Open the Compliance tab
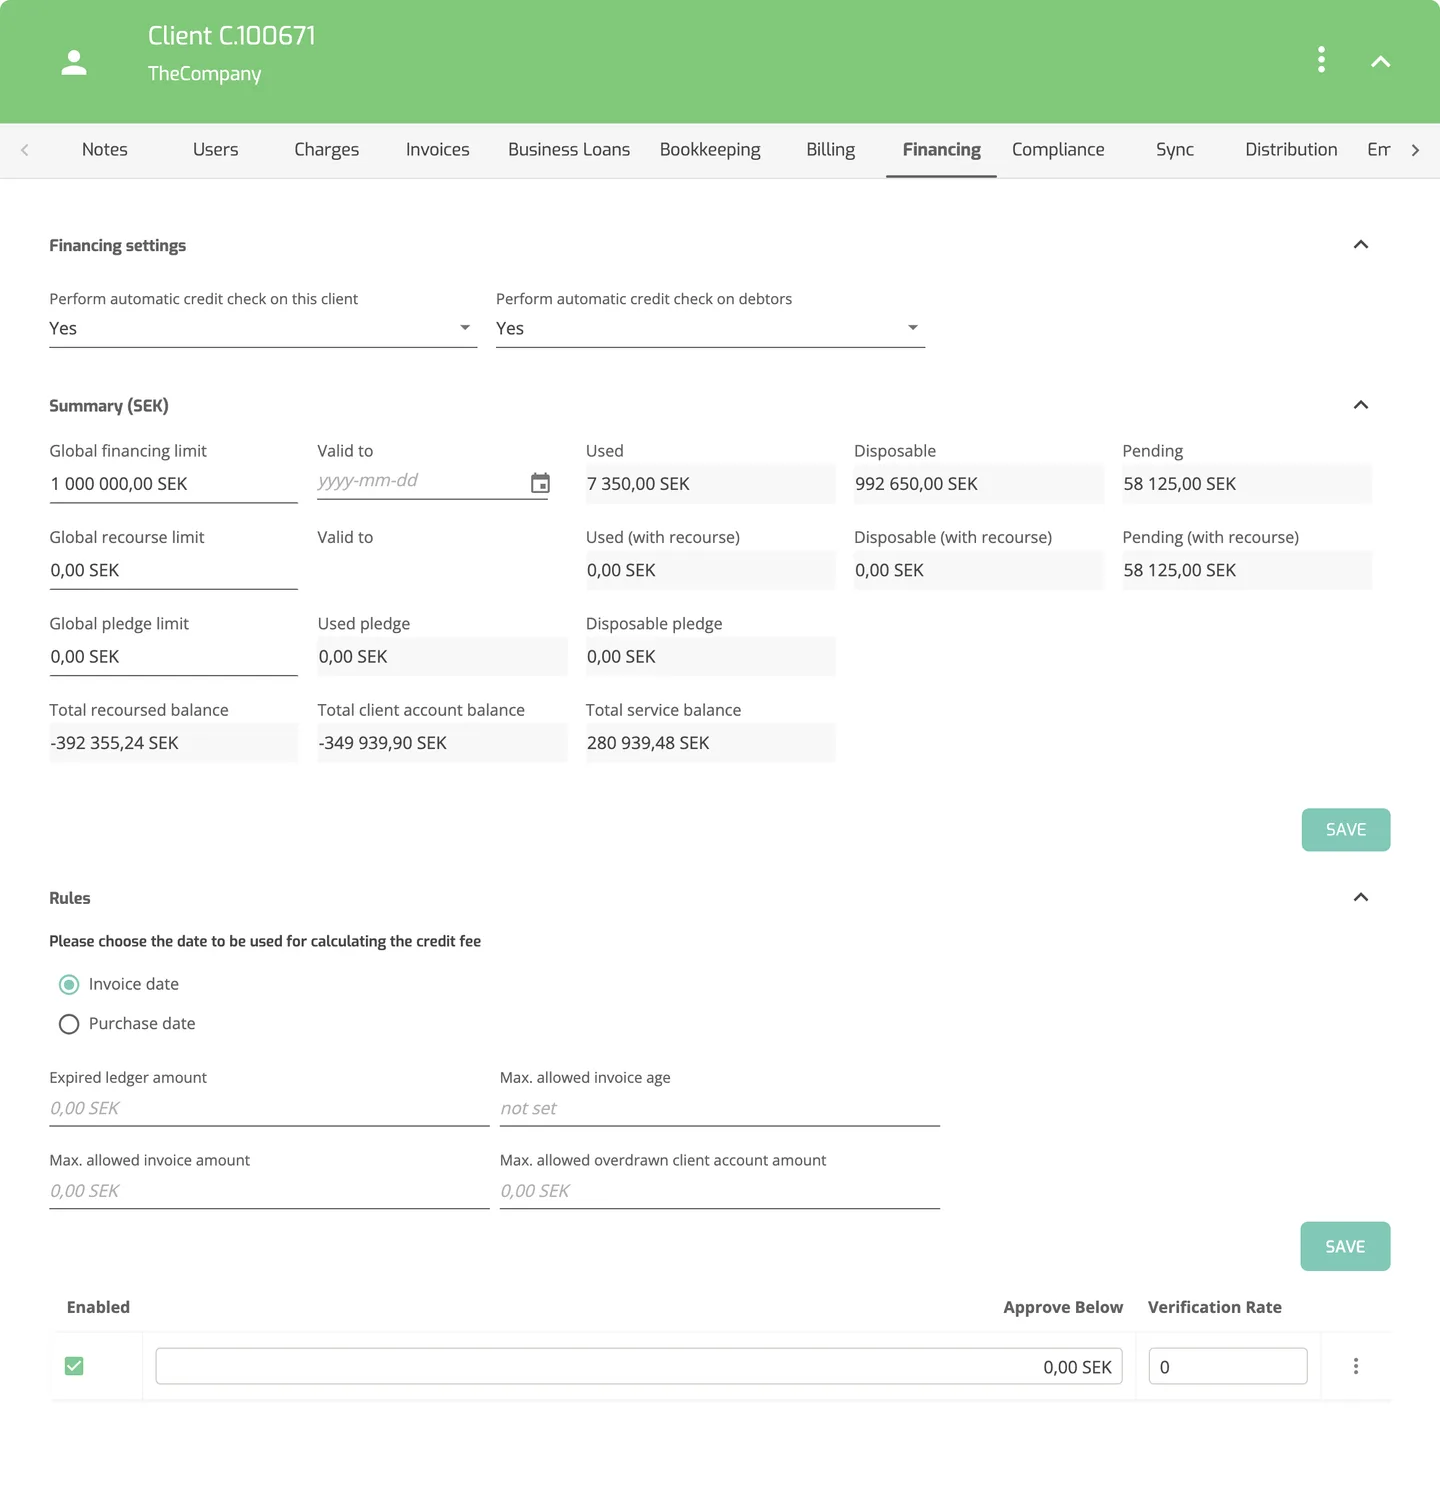This screenshot has height=1487, width=1440. (x=1058, y=150)
